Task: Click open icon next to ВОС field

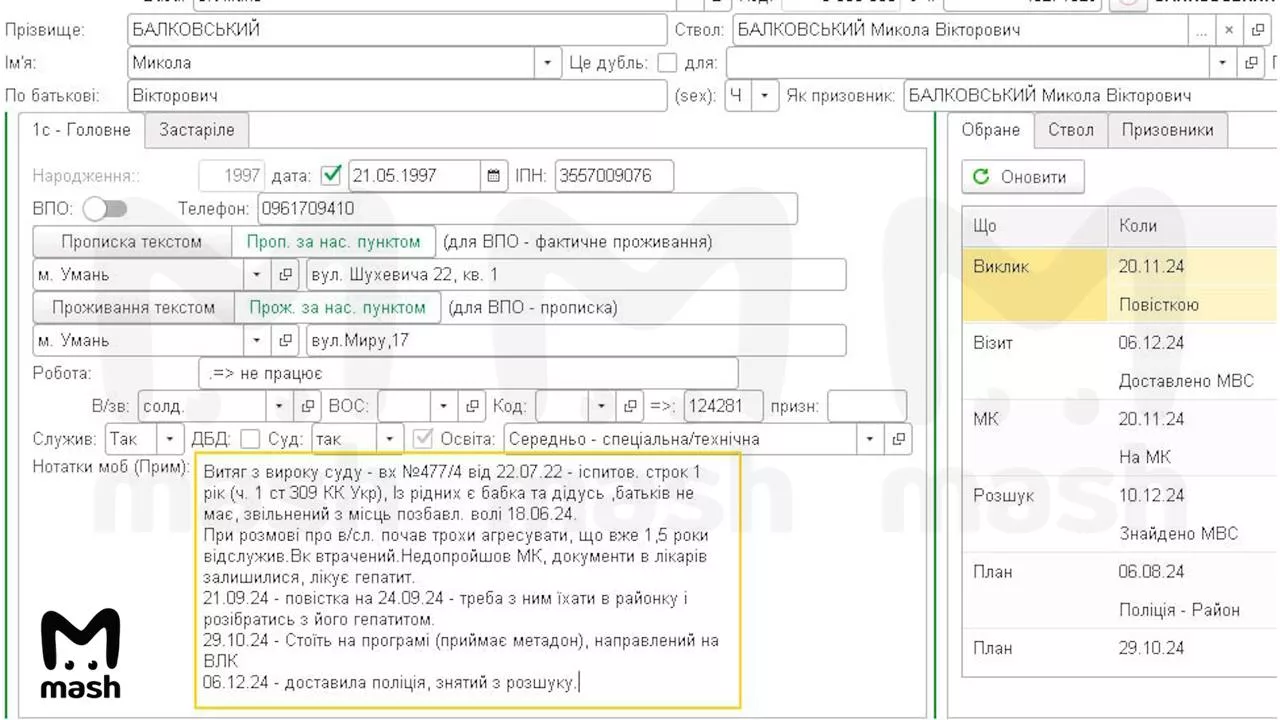Action: pos(470,406)
